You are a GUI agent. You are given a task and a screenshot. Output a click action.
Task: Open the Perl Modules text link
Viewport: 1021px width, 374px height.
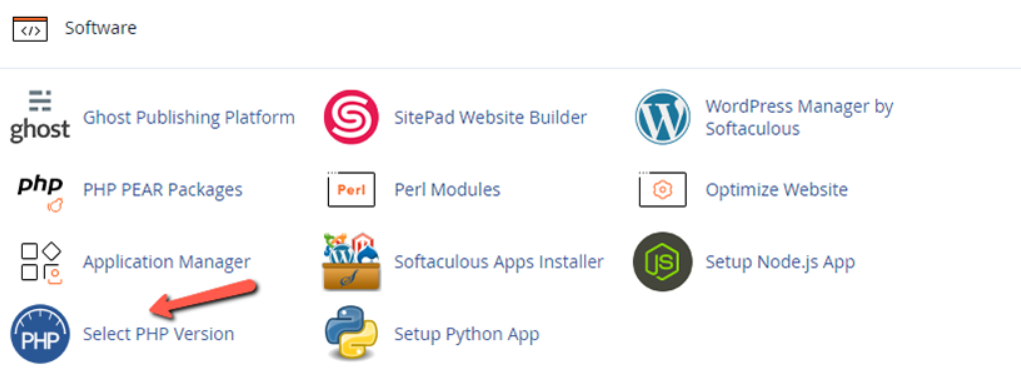(x=447, y=190)
